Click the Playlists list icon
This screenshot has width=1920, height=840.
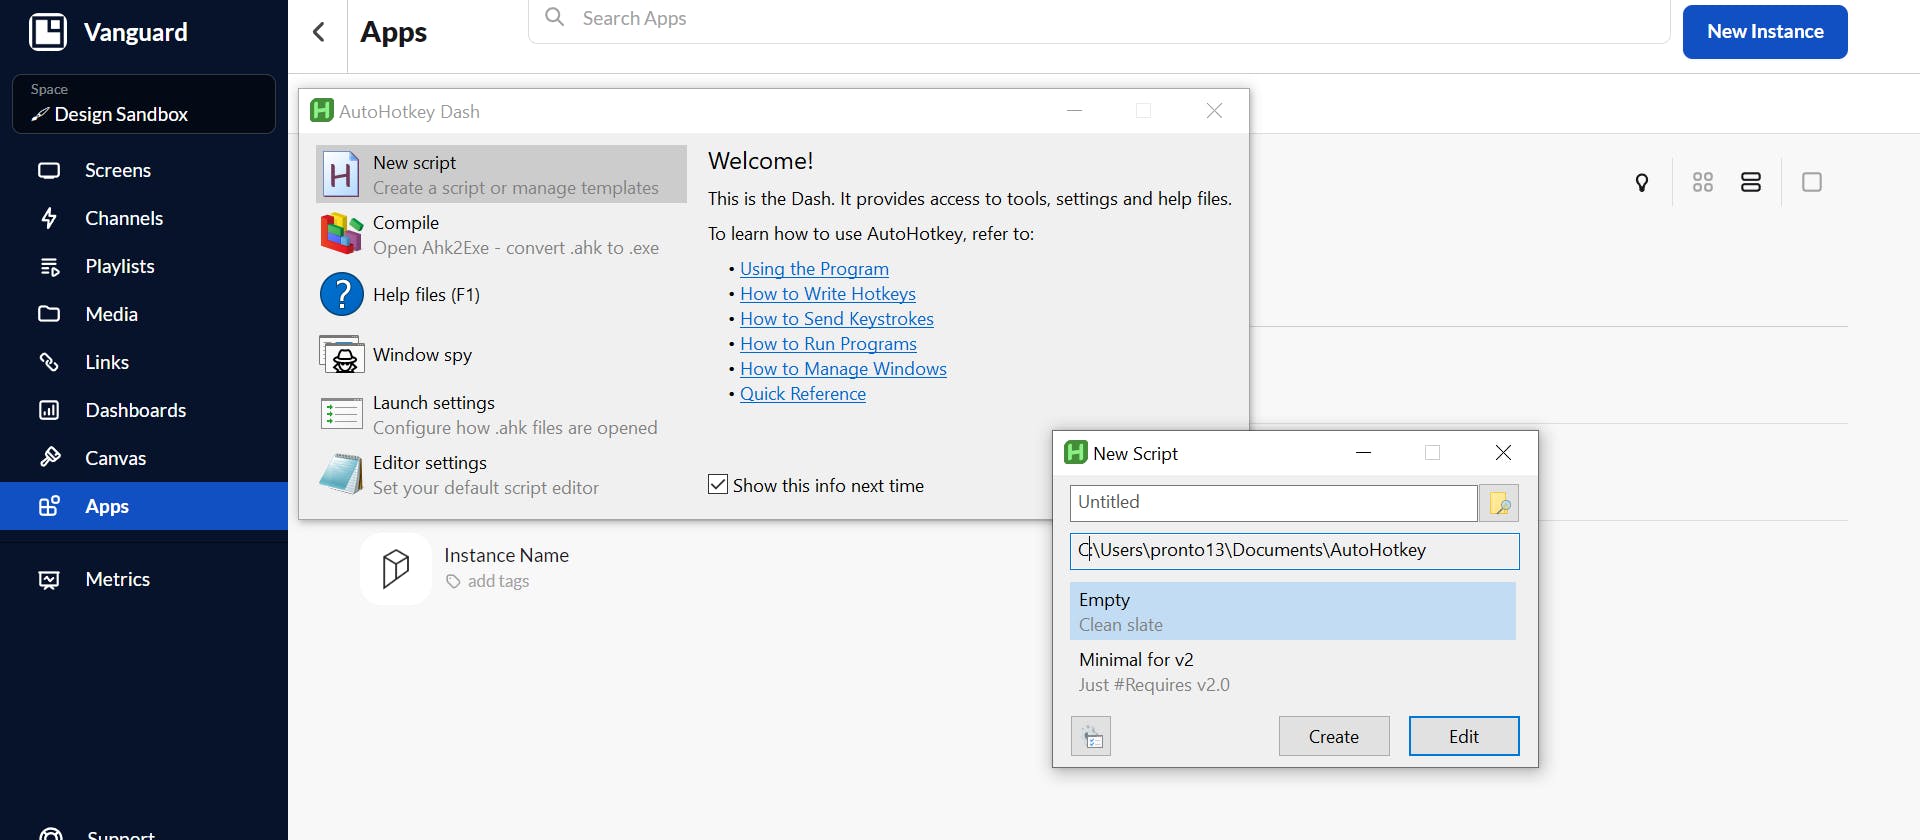(x=49, y=266)
